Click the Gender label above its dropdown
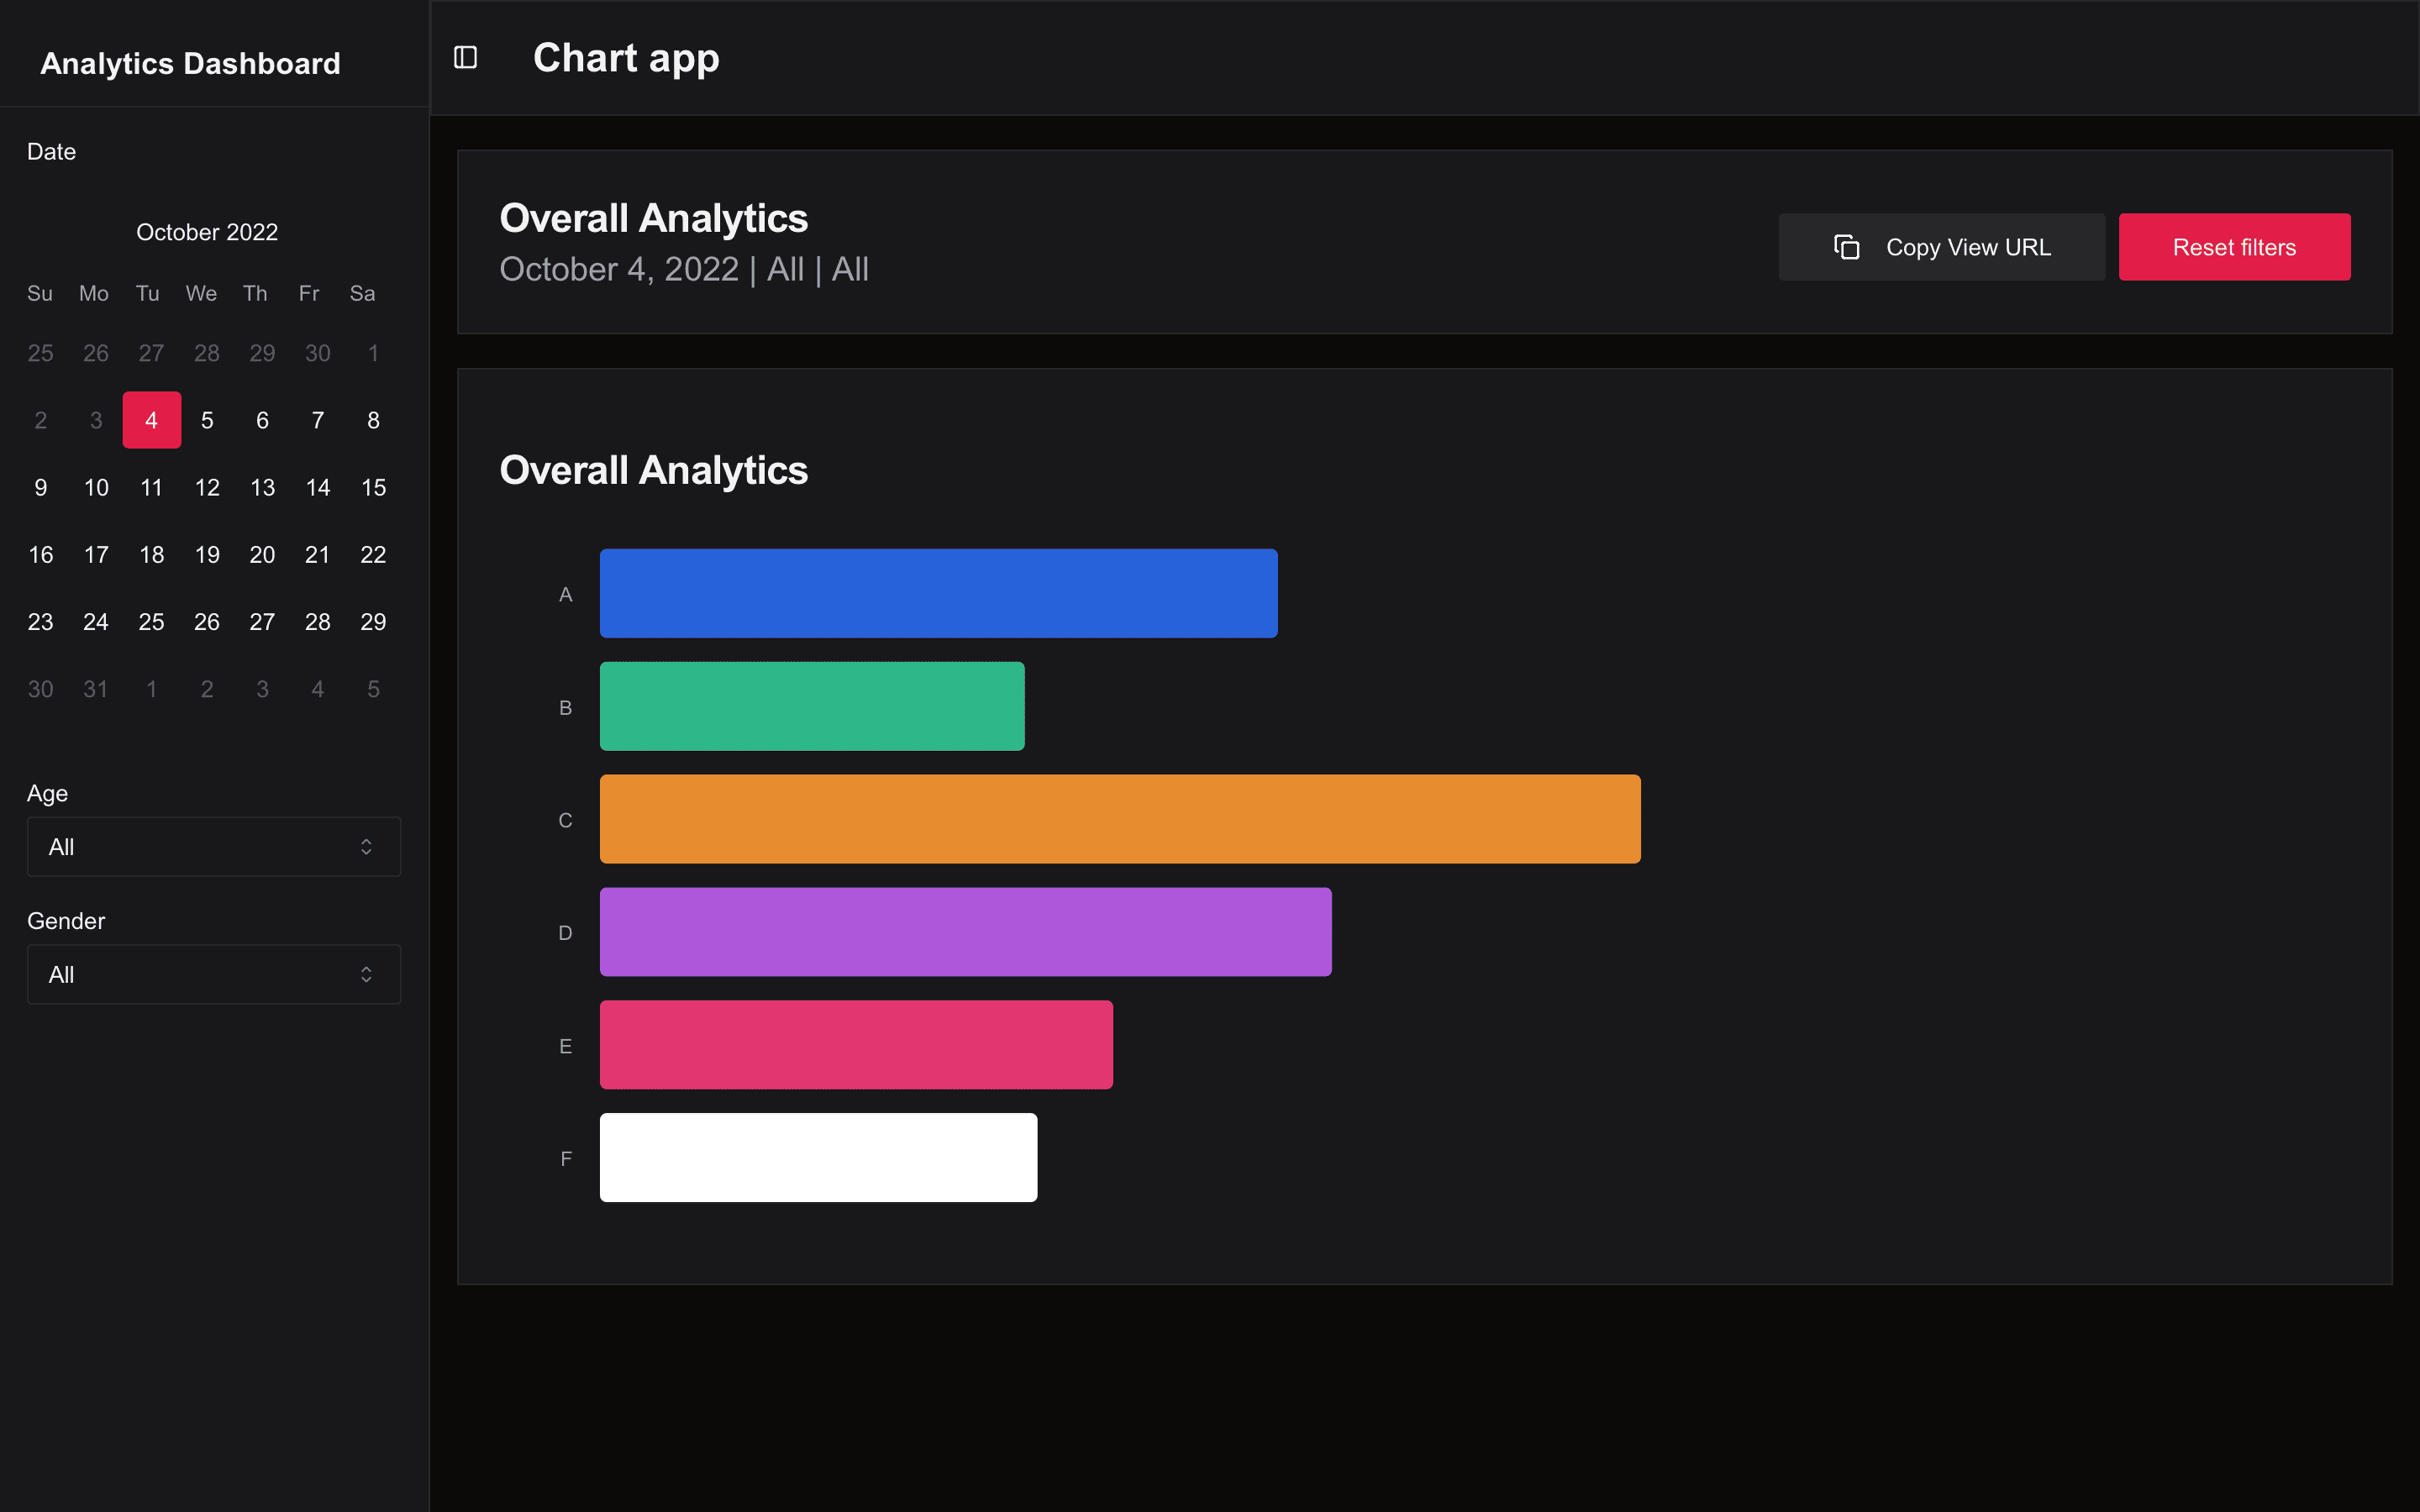Screen dimensions: 2420x1512 (66, 921)
